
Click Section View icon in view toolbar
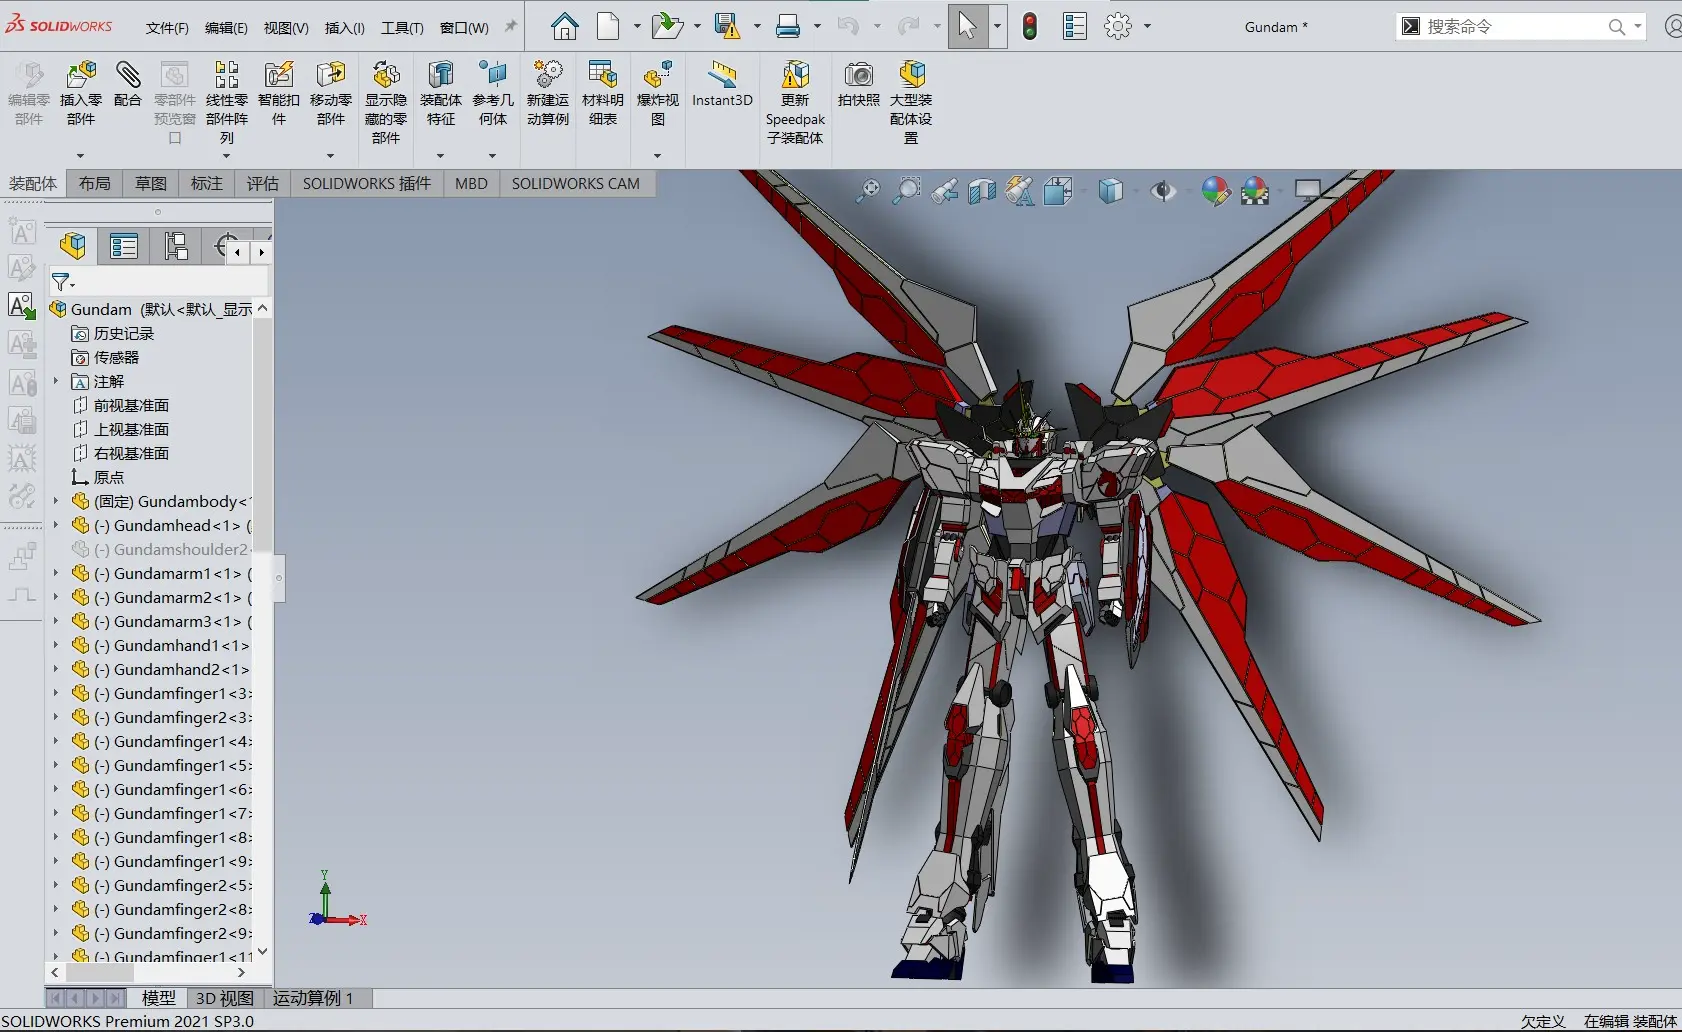pos(982,190)
